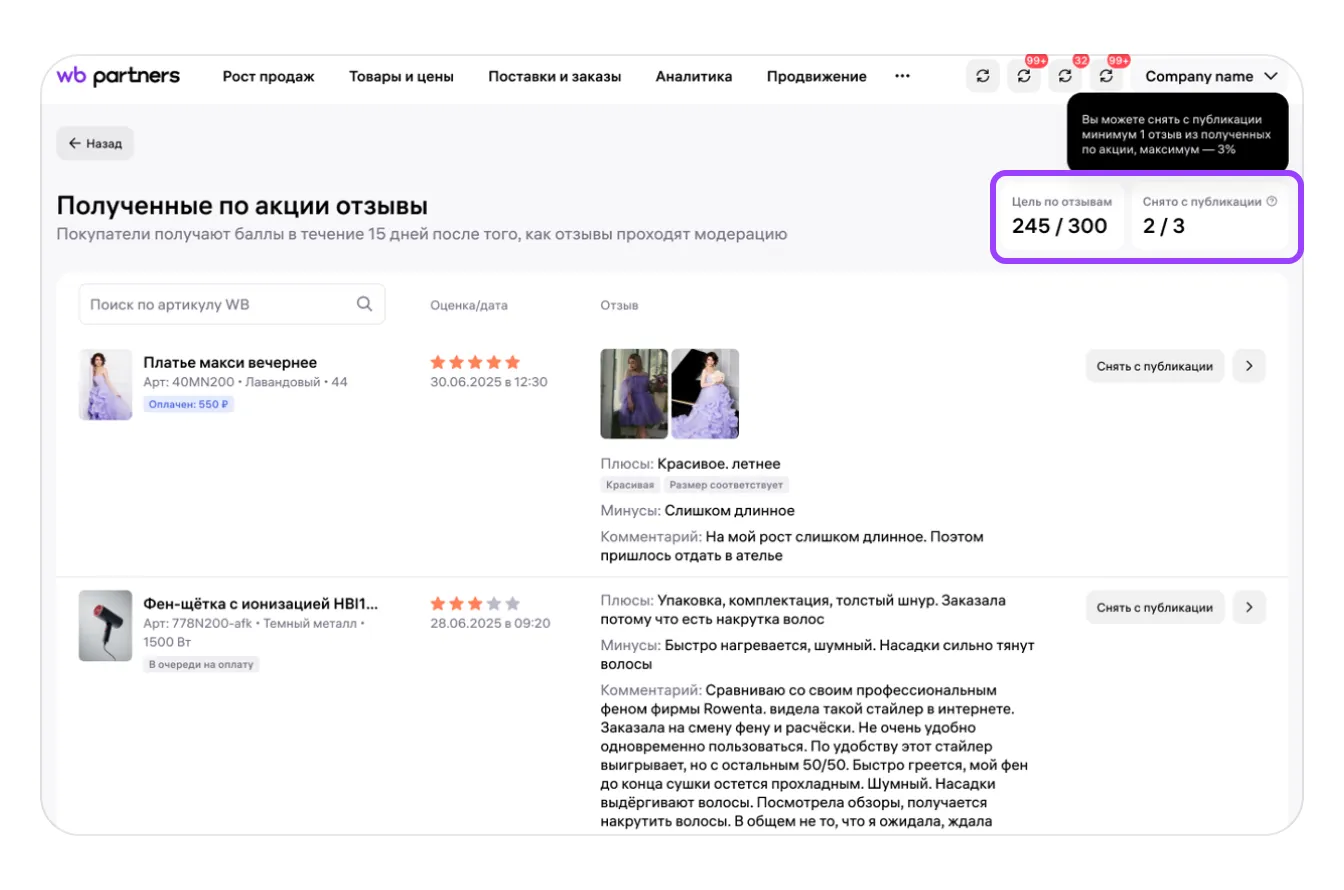Click the magnifier icon in the search field
This screenshot has height=890, width=1344.
pyautogui.click(x=364, y=304)
